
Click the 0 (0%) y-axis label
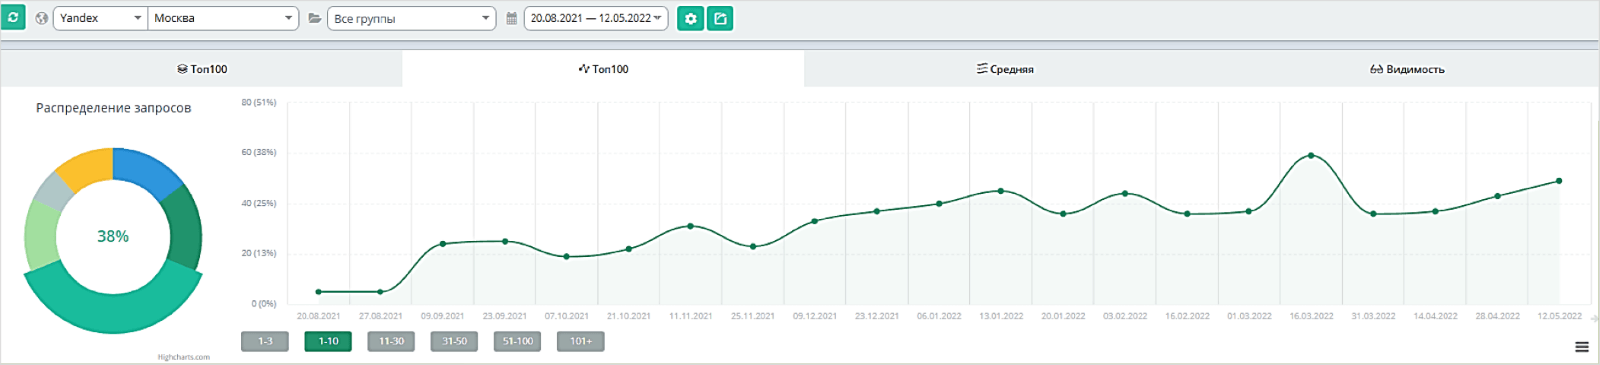264,303
